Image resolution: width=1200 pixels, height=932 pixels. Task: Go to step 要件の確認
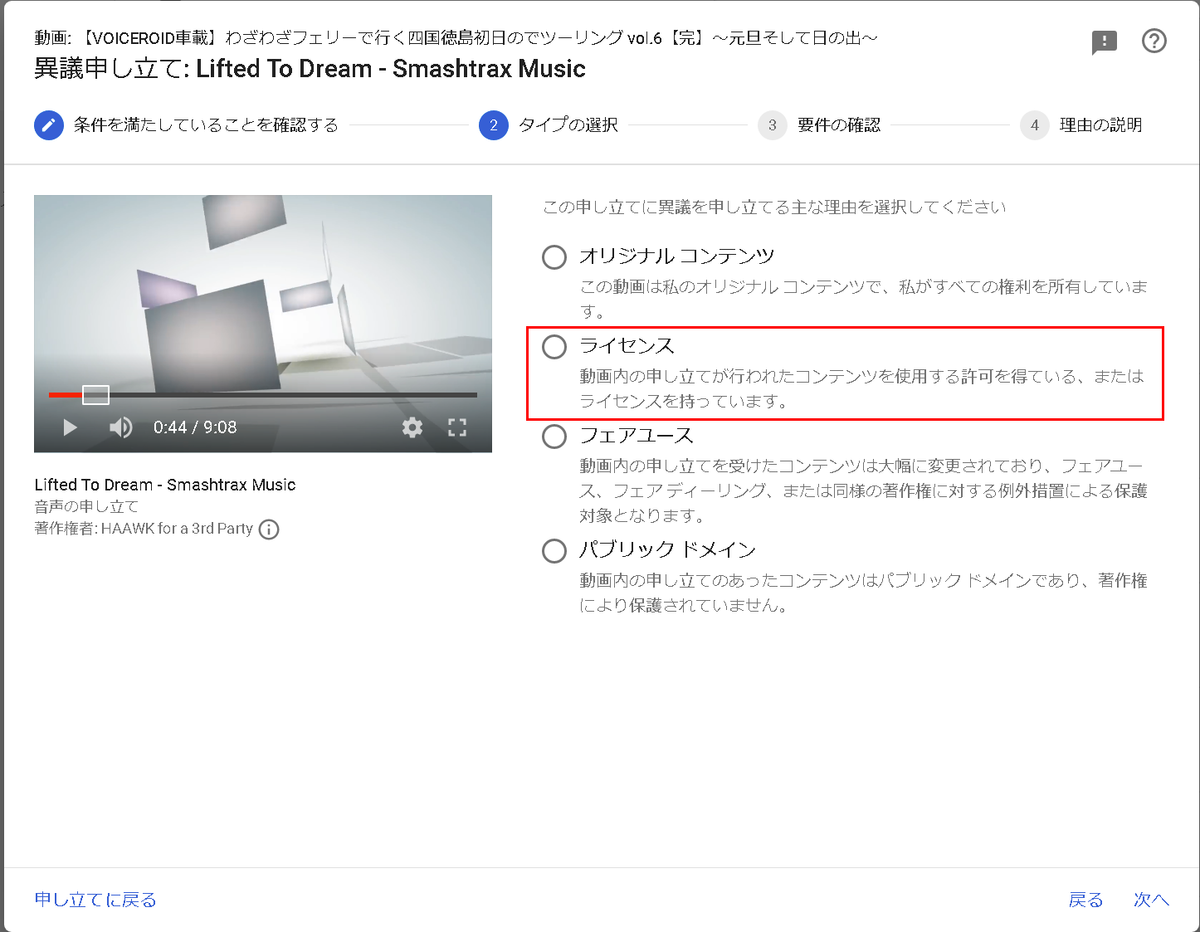point(820,125)
